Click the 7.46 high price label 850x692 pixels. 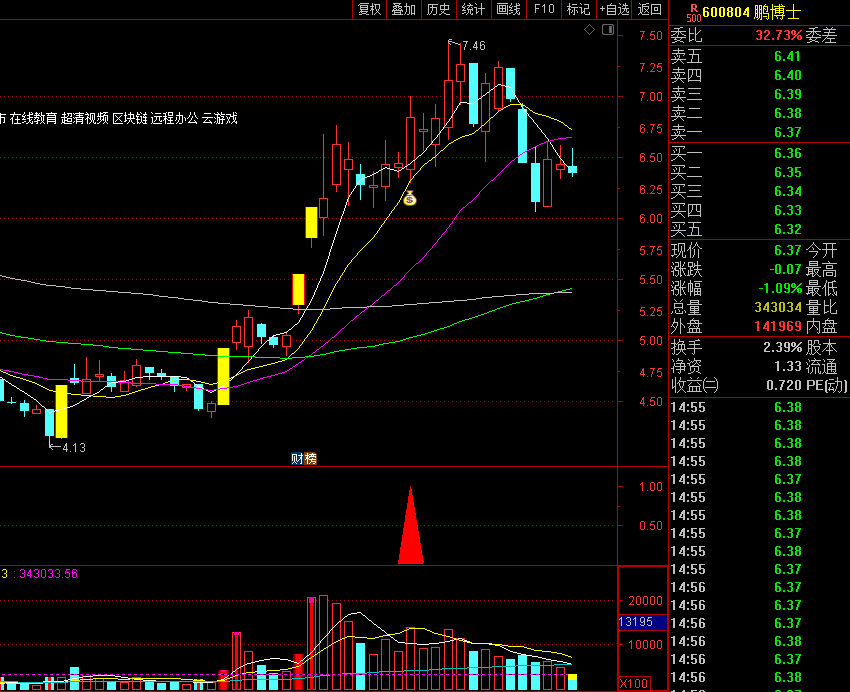tap(474, 46)
